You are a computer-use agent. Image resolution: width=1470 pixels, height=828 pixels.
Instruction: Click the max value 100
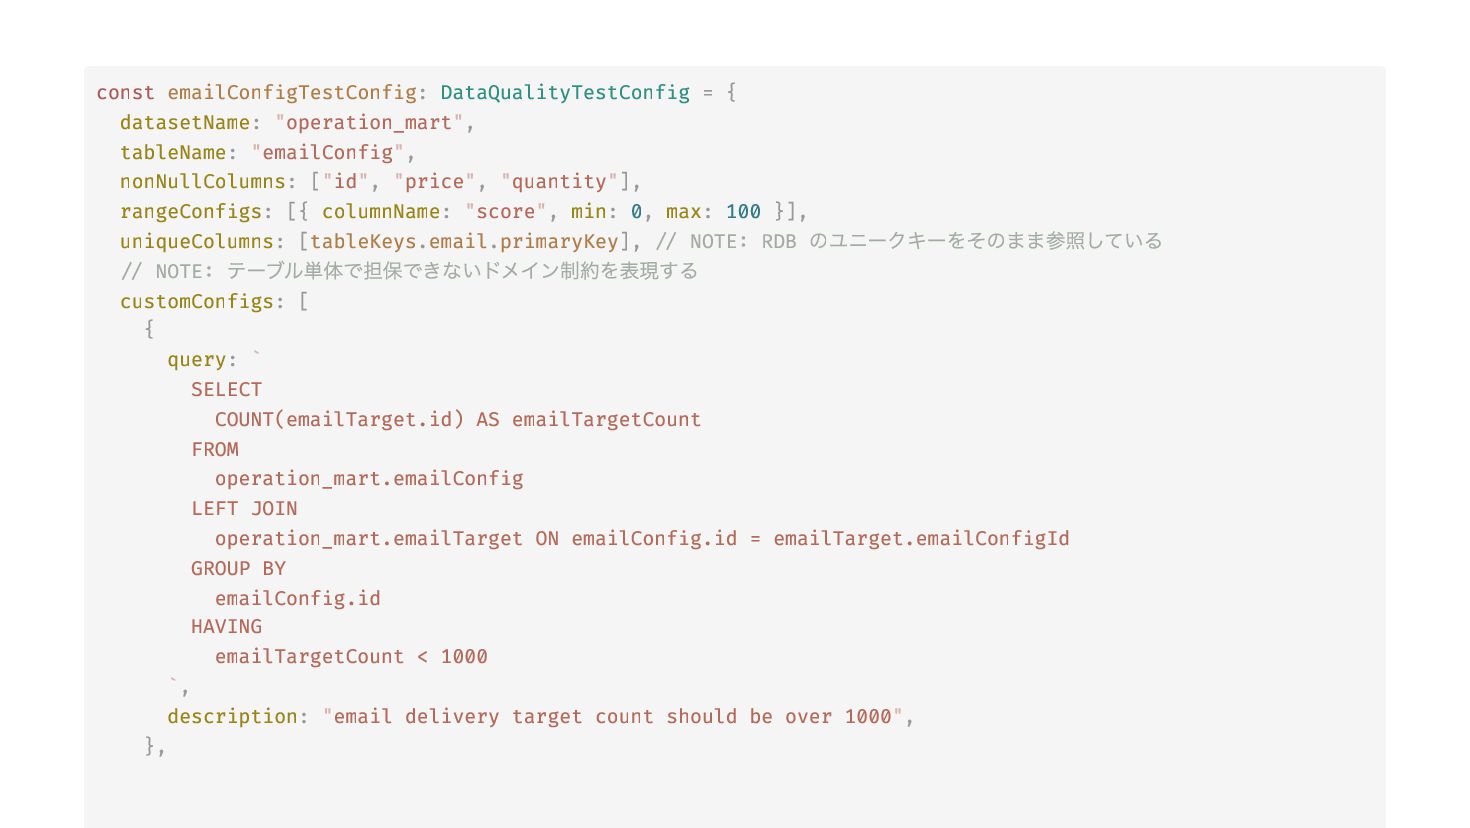pos(743,212)
